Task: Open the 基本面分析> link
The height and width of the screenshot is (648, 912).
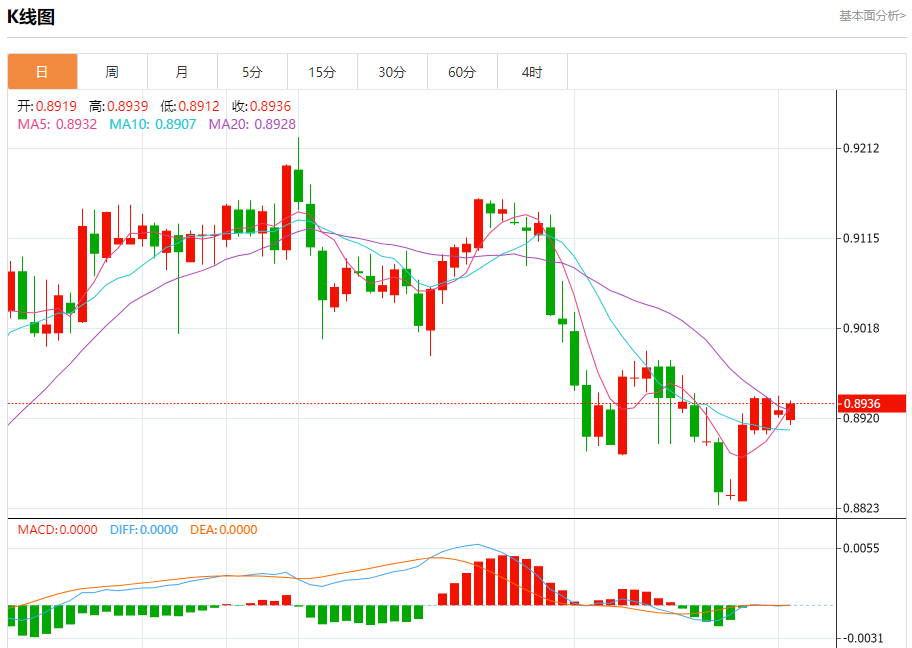Action: [x=872, y=16]
